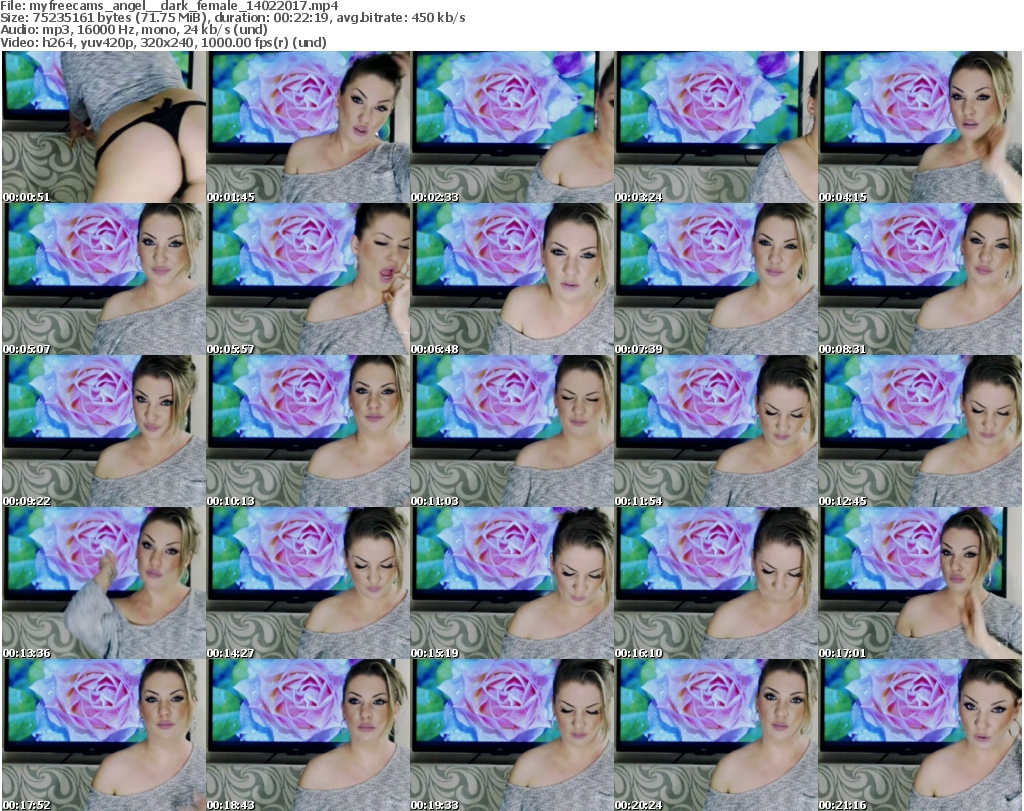Open the thumbnail stamped 00:18:43

(308, 735)
